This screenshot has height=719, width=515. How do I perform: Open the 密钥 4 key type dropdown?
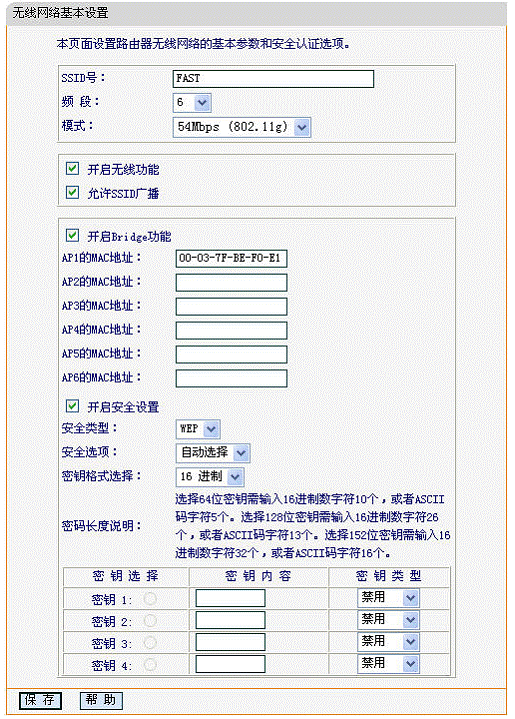coord(388,664)
